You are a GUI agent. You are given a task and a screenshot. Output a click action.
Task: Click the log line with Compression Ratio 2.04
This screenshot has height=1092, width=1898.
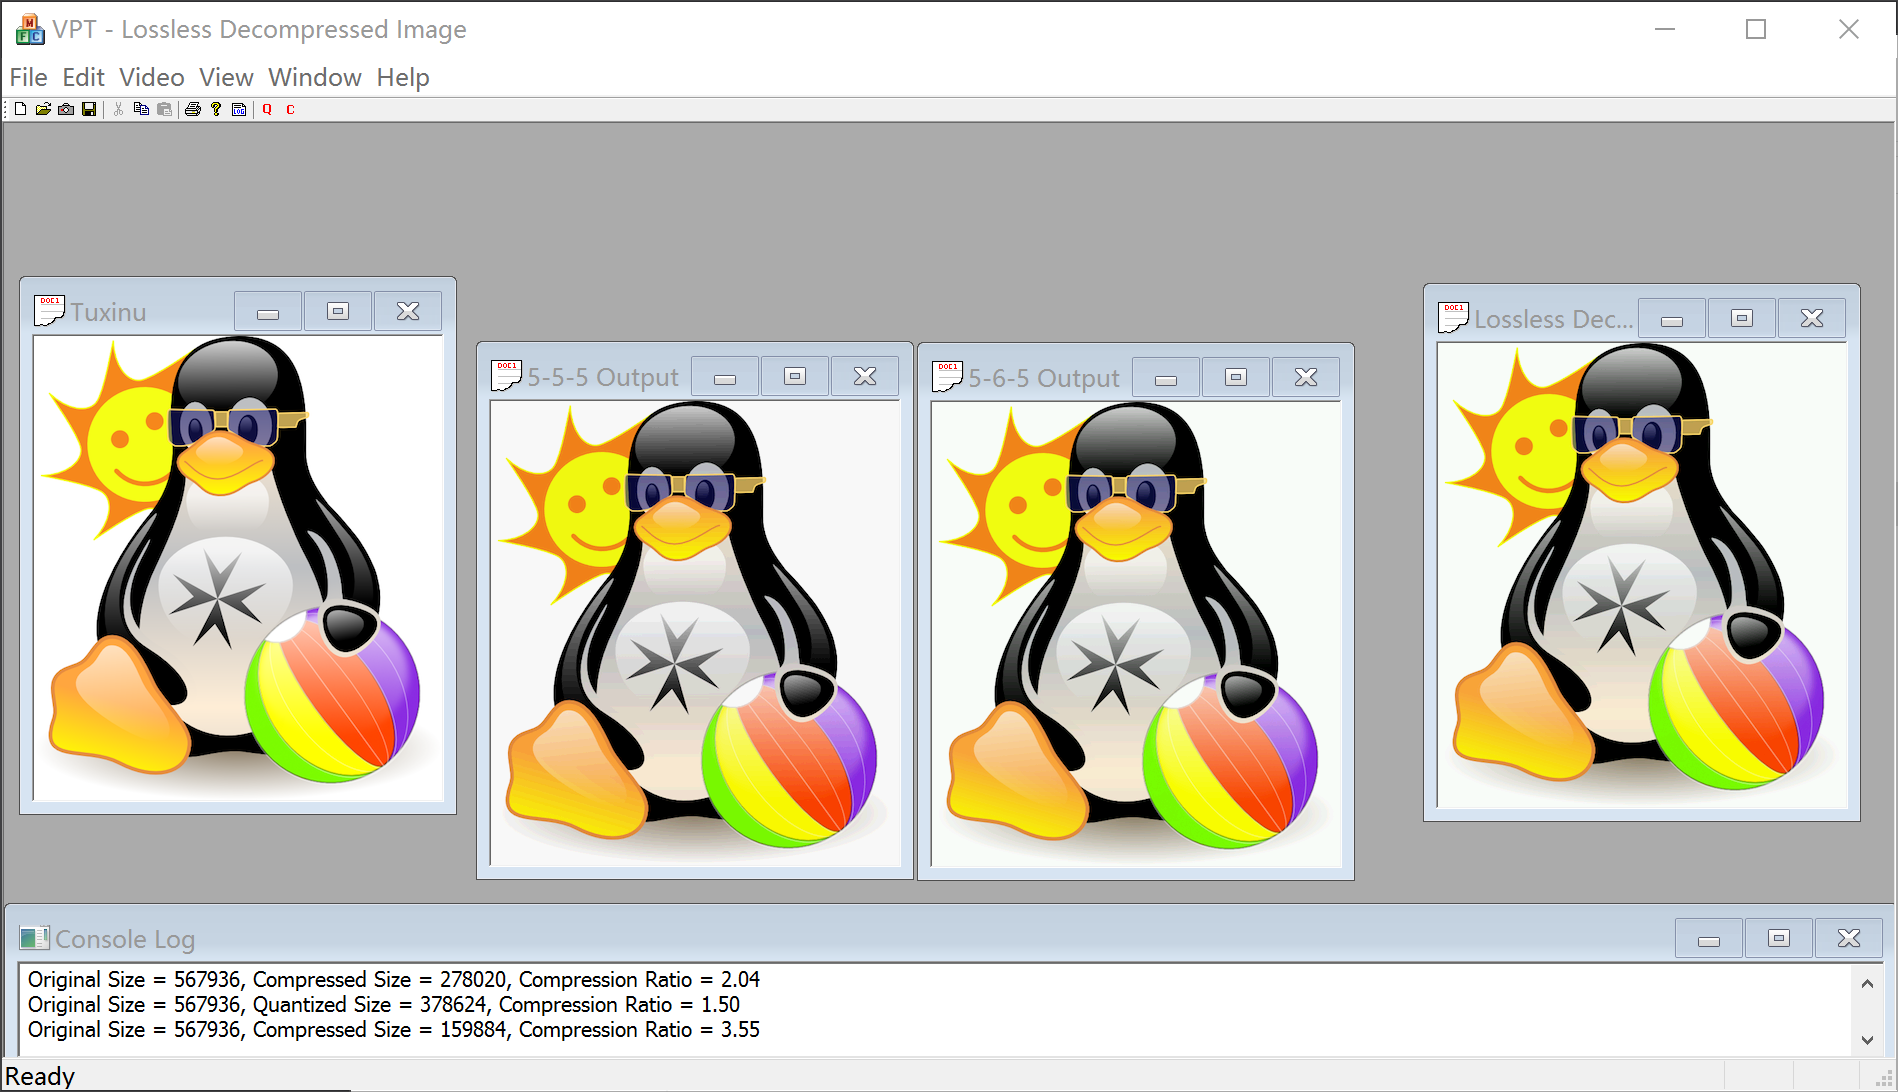pos(394,979)
